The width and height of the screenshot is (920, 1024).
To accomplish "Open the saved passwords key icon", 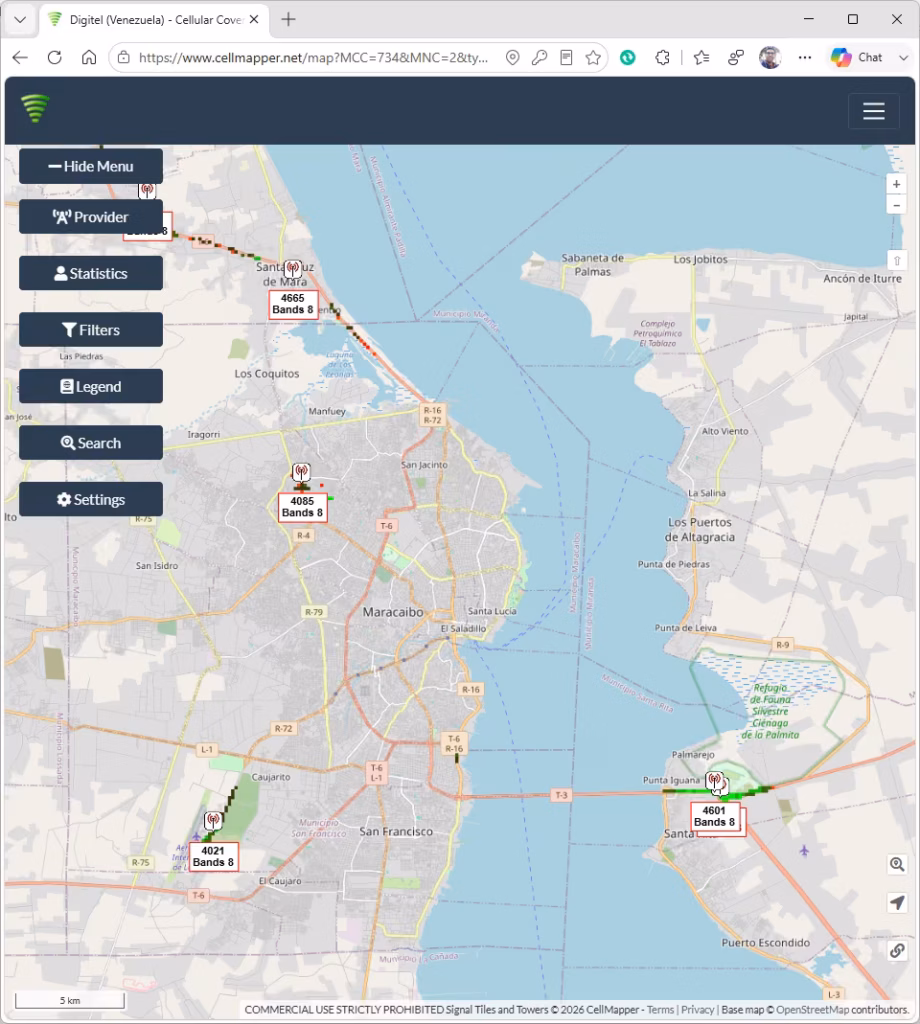I will pos(539,57).
